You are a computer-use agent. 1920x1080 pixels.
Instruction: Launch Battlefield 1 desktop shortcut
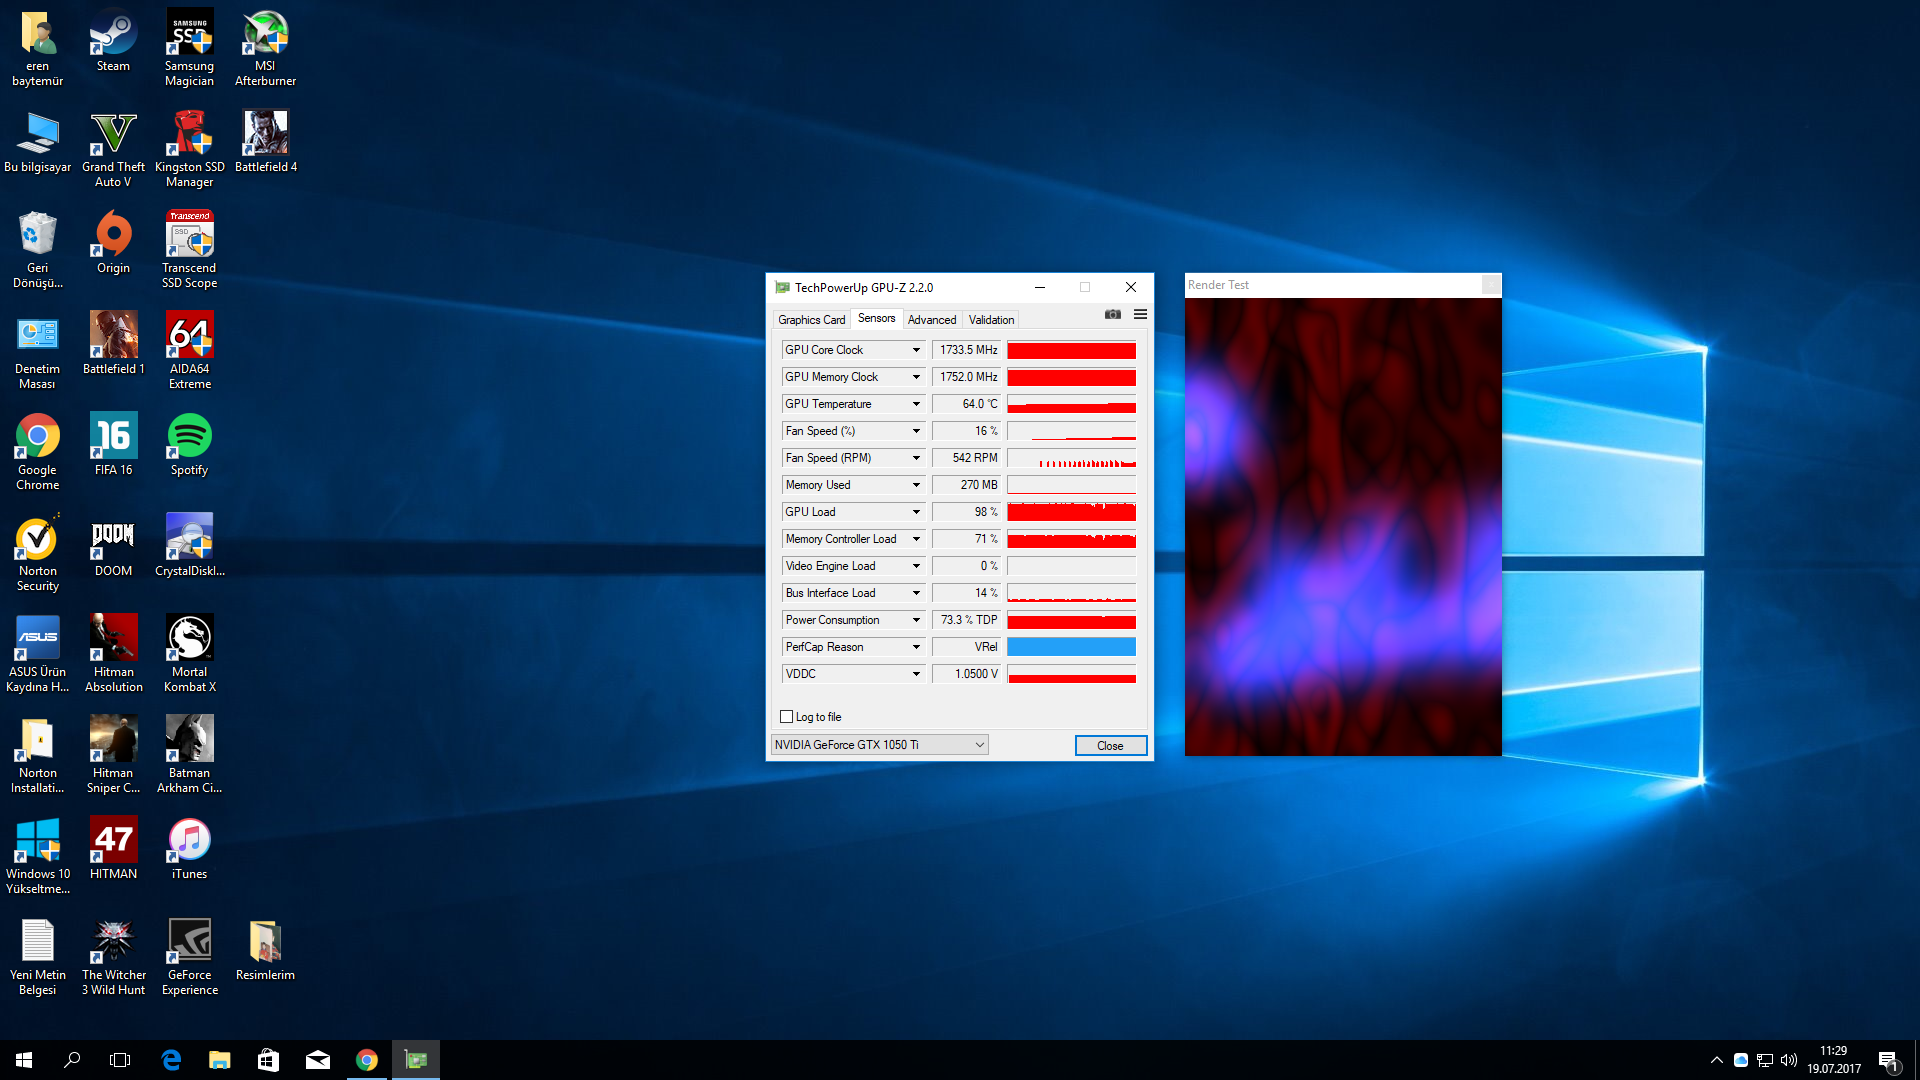[x=113, y=344]
